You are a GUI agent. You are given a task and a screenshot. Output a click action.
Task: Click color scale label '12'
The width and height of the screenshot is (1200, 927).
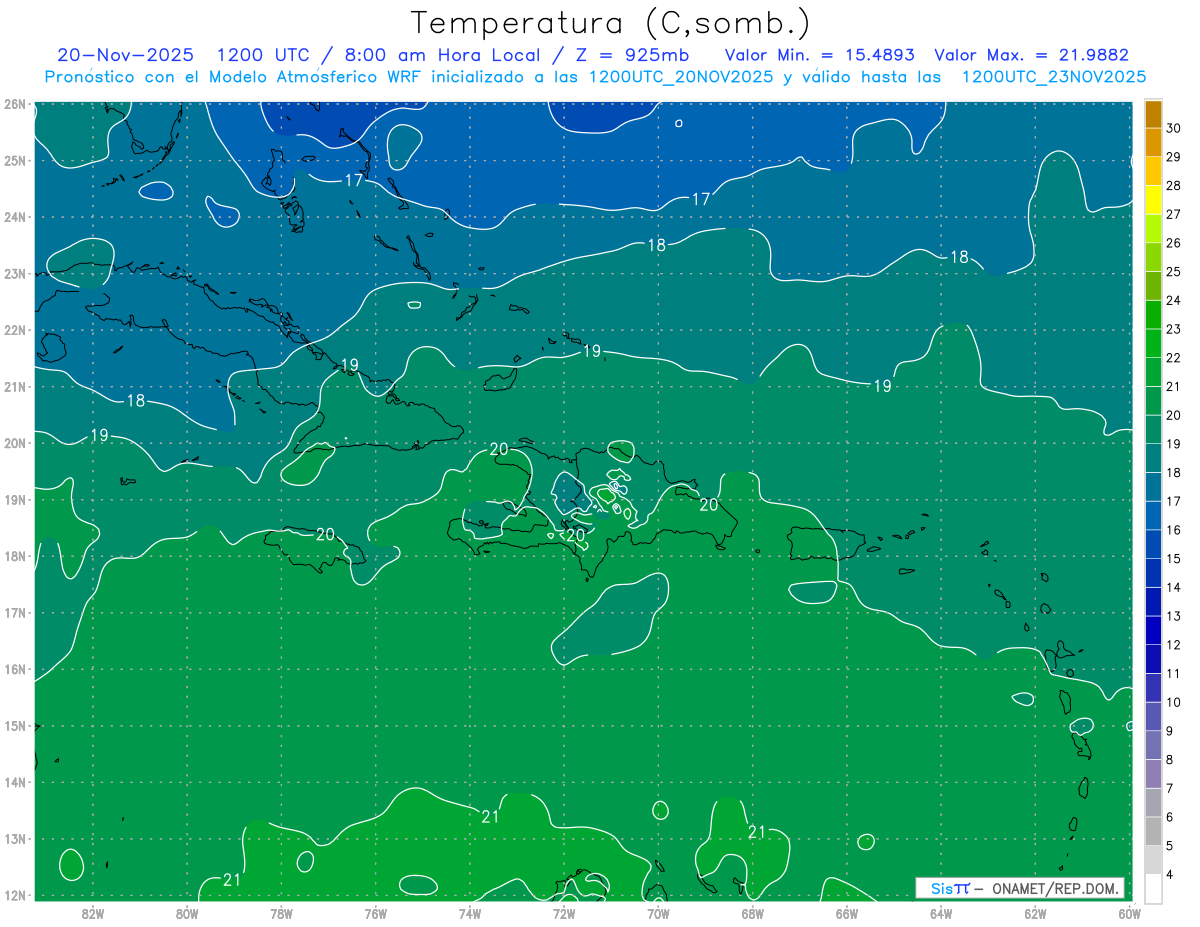pyautogui.click(x=1174, y=645)
